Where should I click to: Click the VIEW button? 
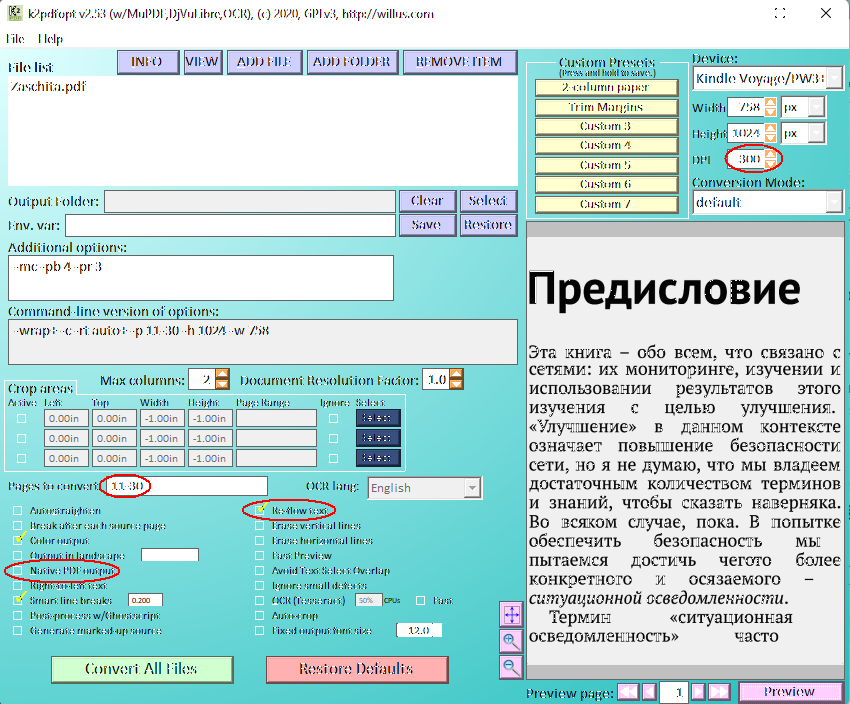point(202,62)
